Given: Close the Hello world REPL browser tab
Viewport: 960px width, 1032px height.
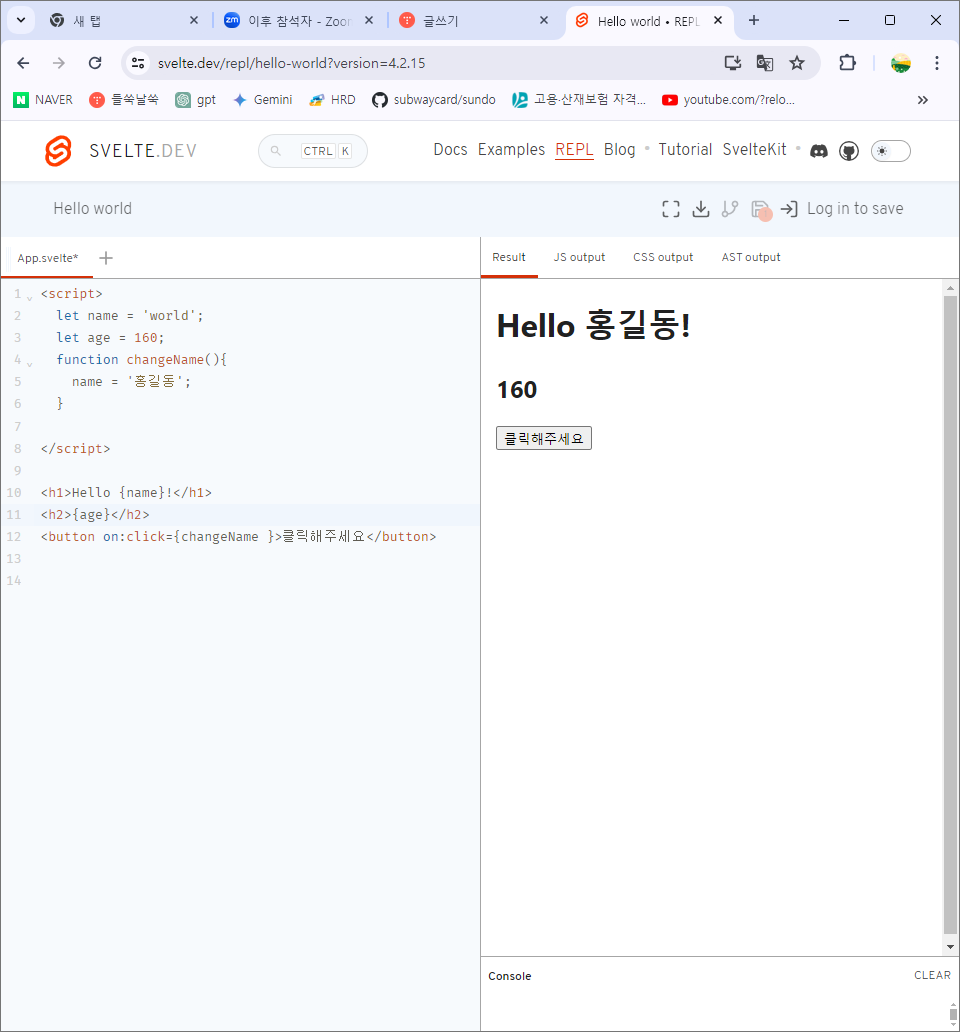Looking at the screenshot, I should (x=718, y=20).
